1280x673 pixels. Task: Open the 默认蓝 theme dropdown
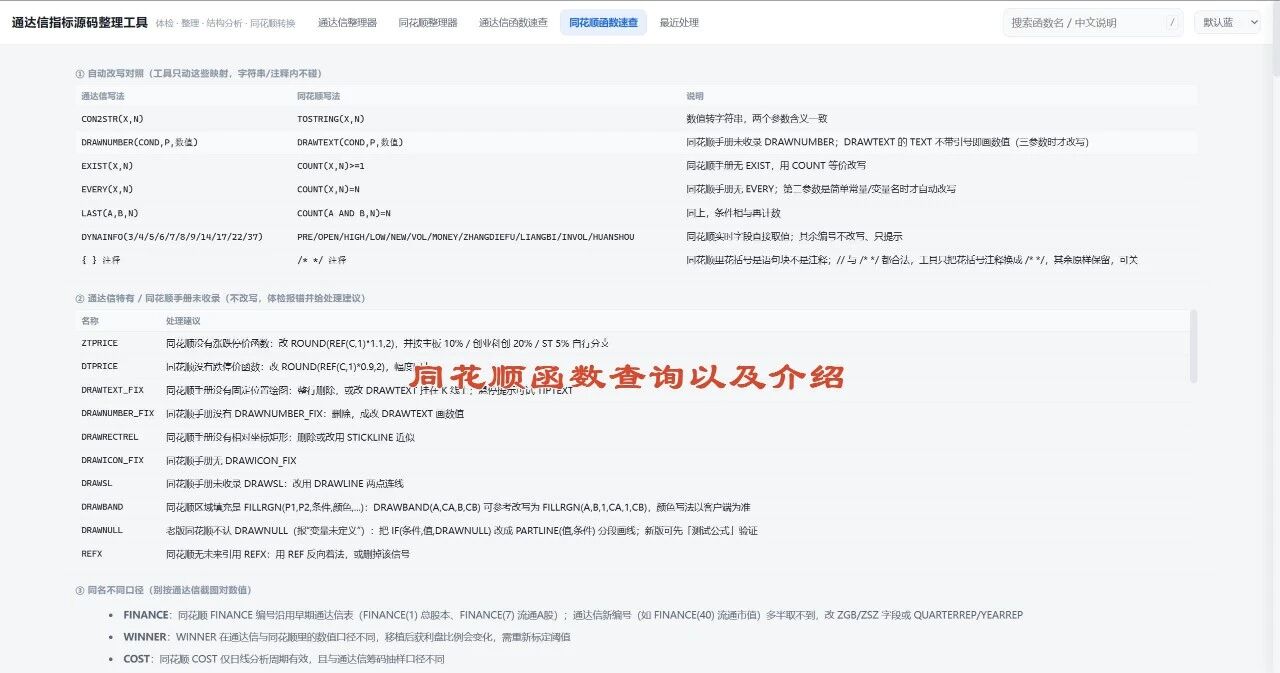pos(1227,22)
